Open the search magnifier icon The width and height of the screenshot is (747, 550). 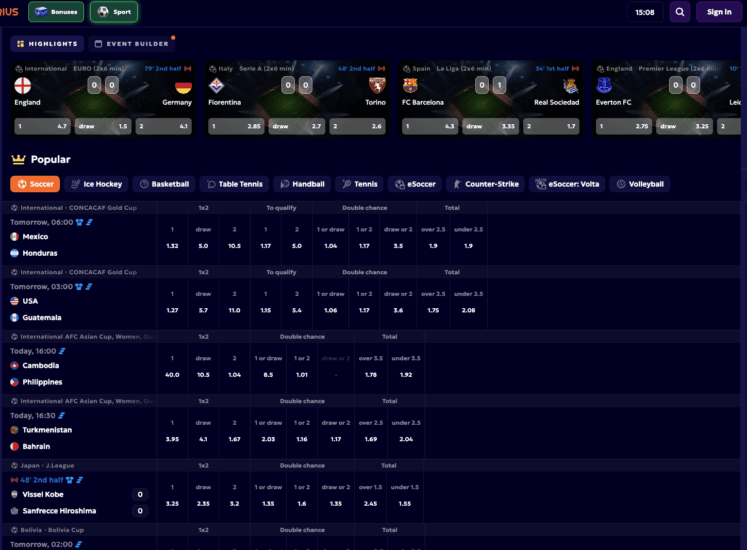pyautogui.click(x=680, y=12)
